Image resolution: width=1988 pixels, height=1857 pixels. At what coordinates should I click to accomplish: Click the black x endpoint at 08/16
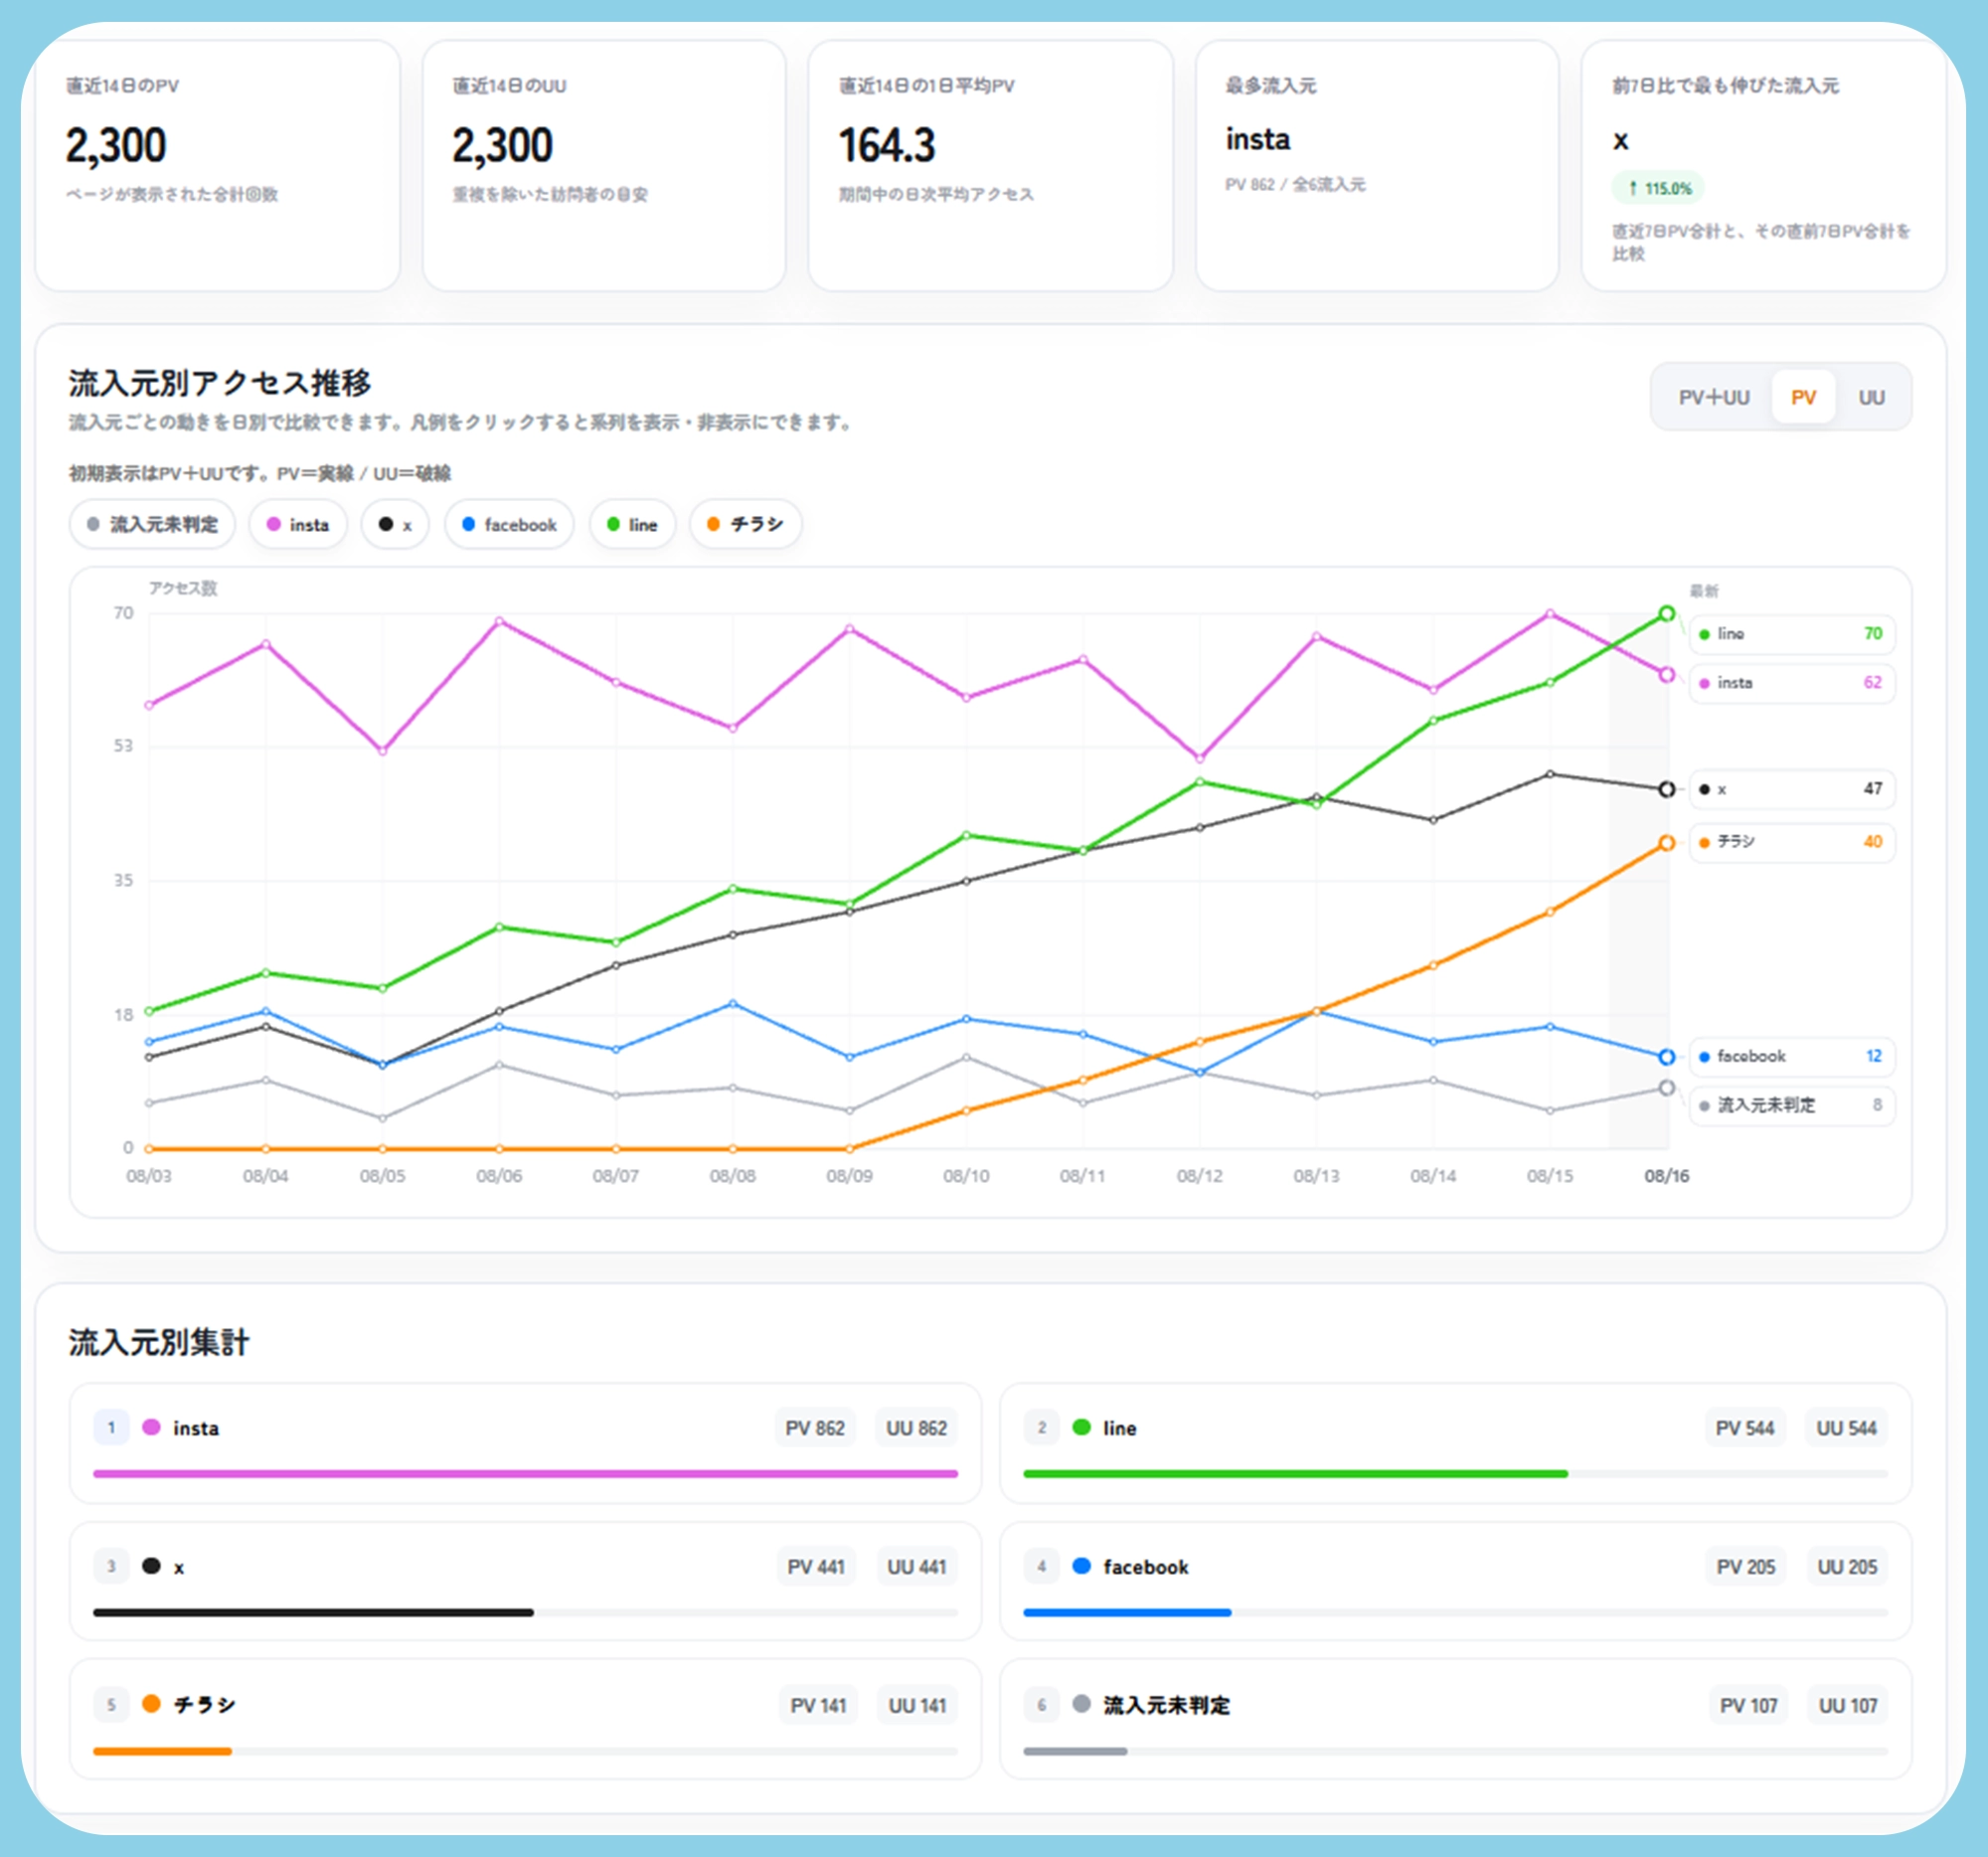[x=1666, y=790]
